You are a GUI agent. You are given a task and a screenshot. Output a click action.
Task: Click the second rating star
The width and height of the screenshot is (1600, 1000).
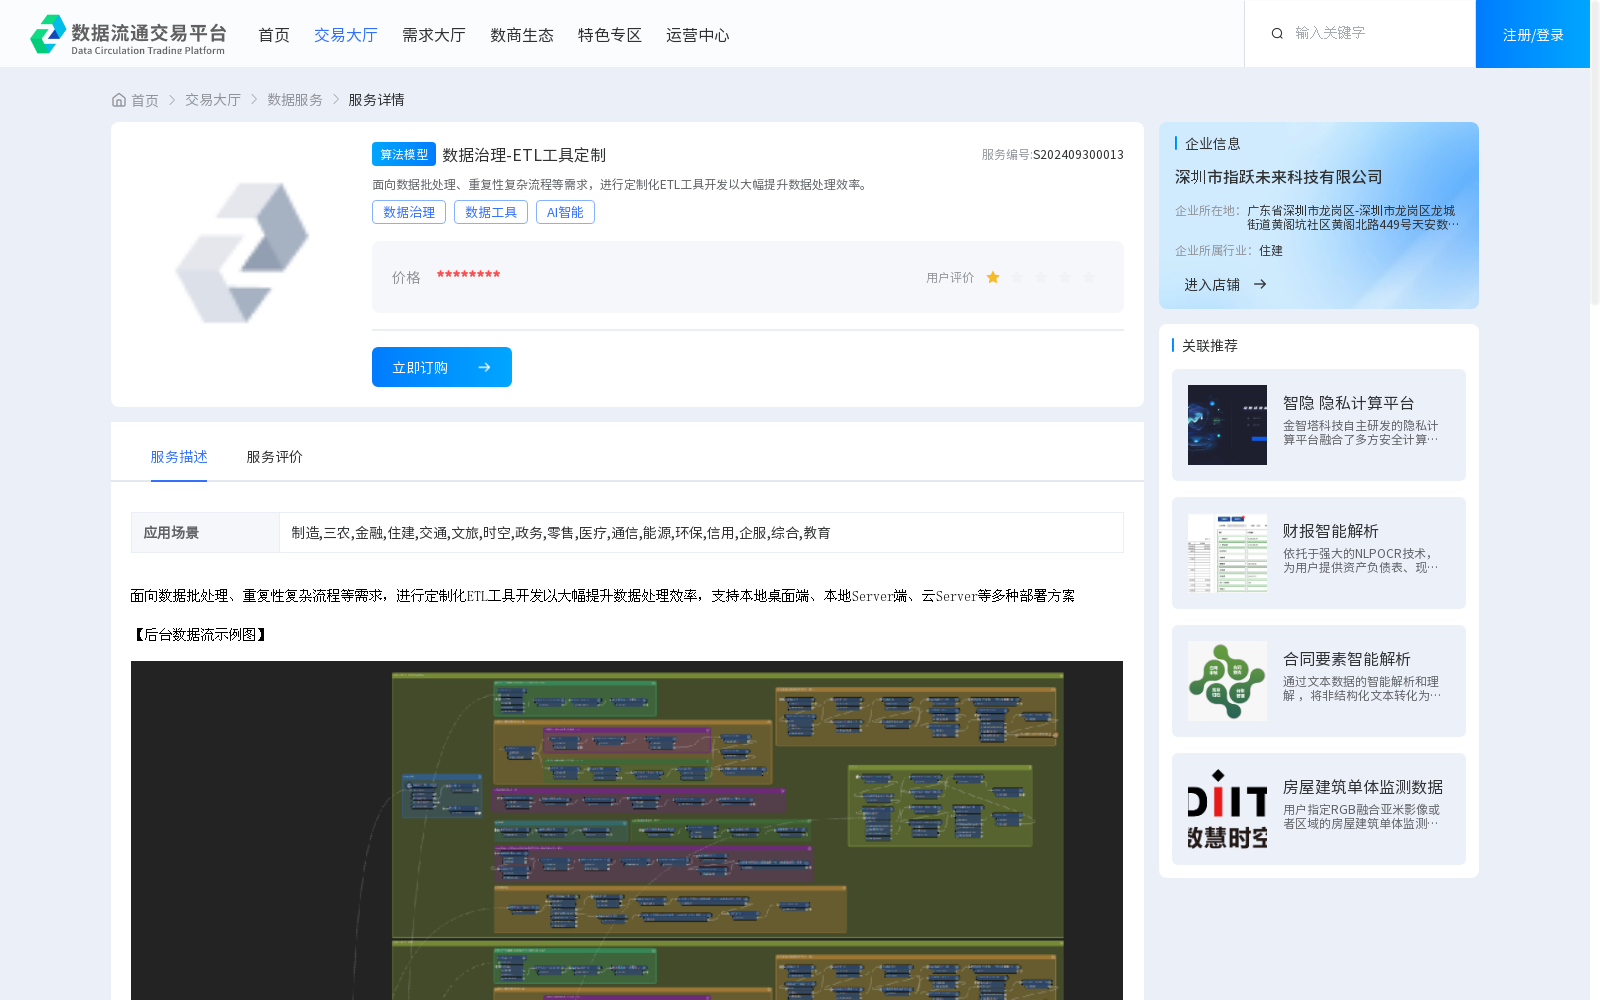[x=1017, y=277]
